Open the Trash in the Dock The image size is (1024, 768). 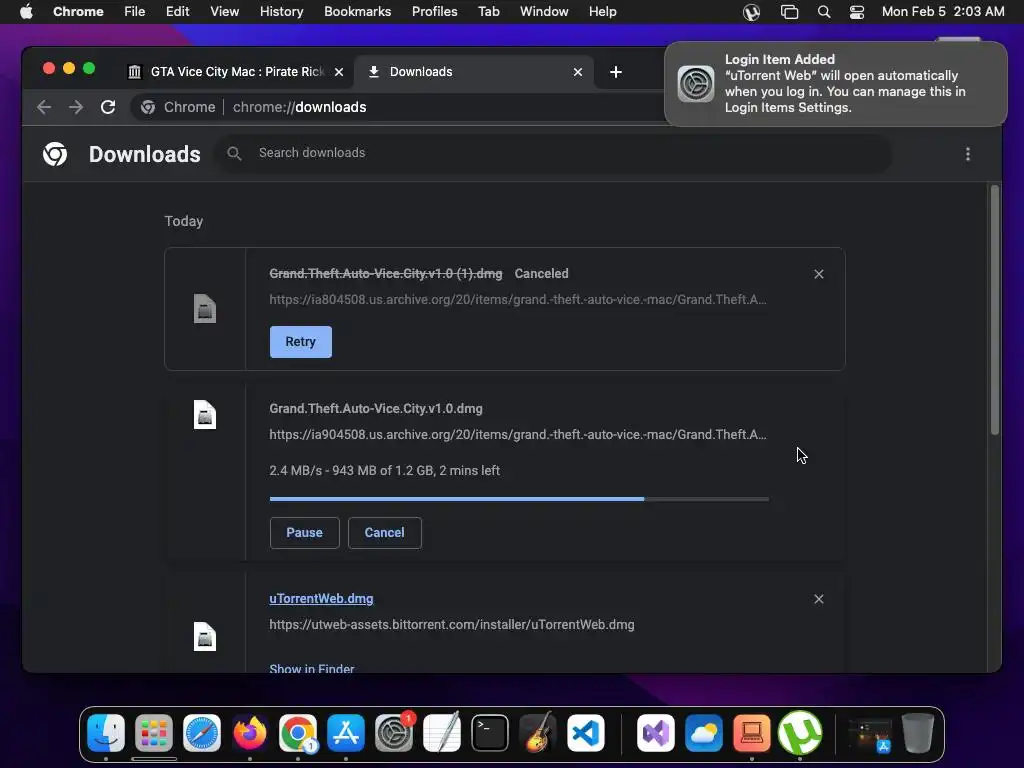click(918, 733)
